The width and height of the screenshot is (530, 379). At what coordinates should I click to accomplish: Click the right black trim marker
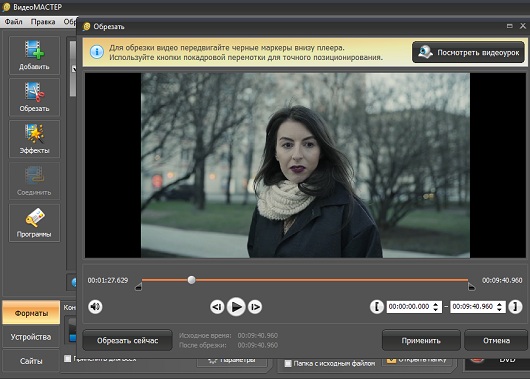pos(472,287)
